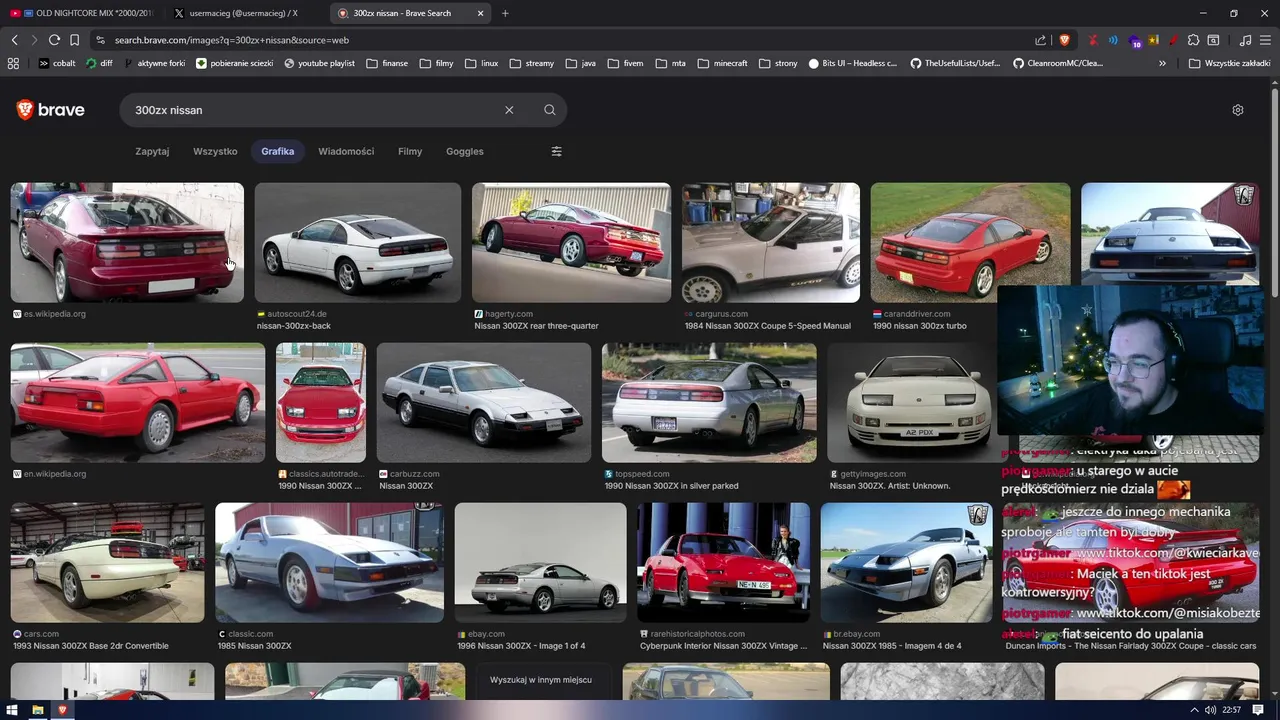Open the rarehistoricalphotos.com Cyberpunk Interior image
The image size is (1280, 720).
(x=723, y=563)
